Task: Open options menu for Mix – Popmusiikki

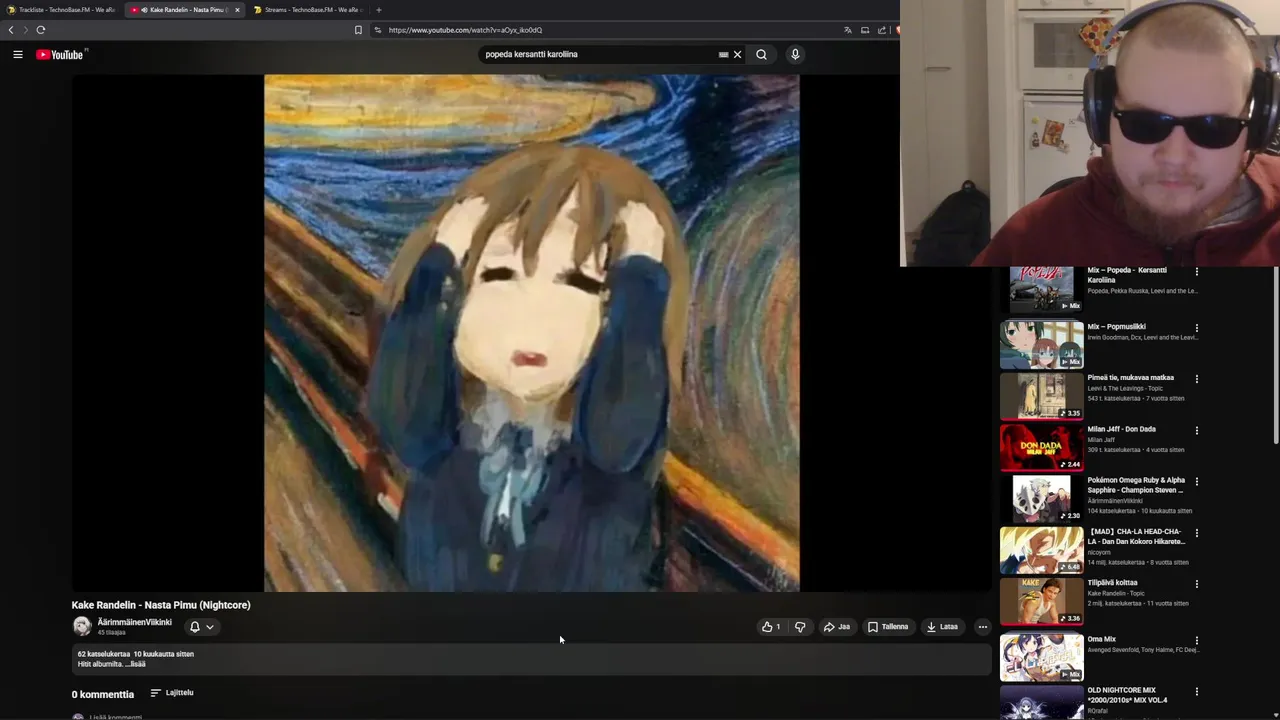Action: pyautogui.click(x=1196, y=328)
